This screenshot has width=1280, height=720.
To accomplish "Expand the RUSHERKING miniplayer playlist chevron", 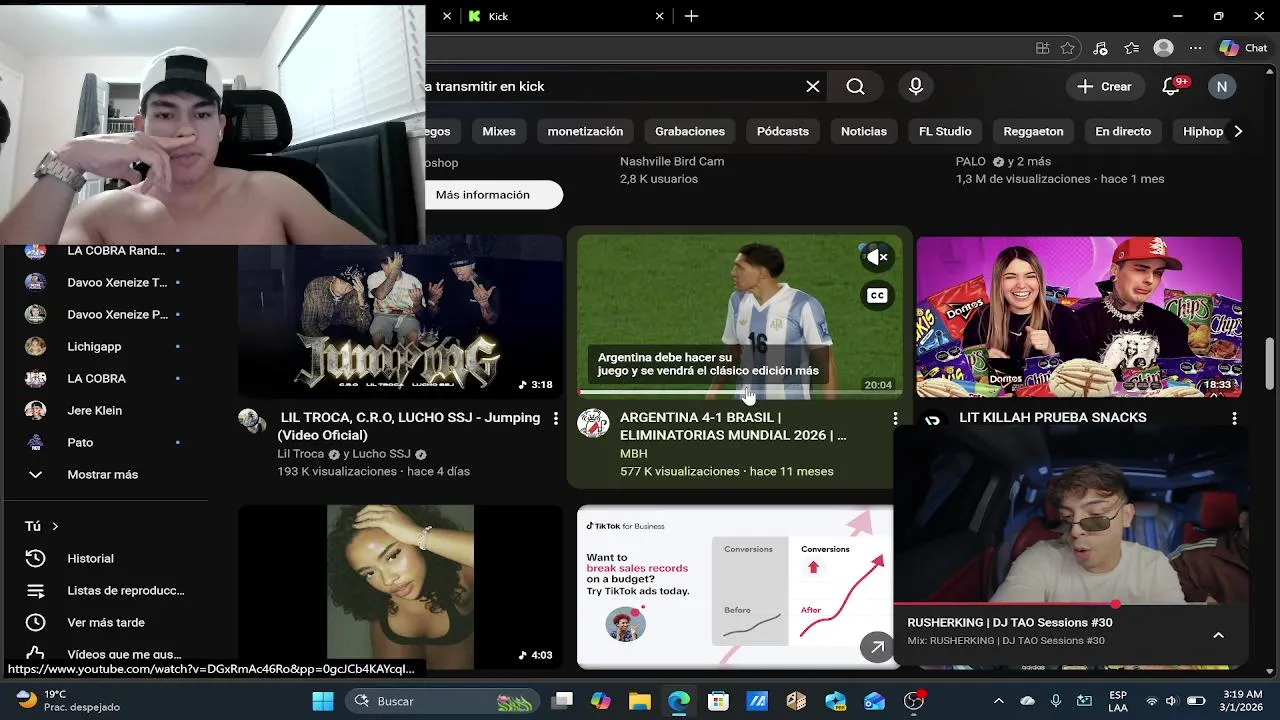I will (x=1218, y=635).
